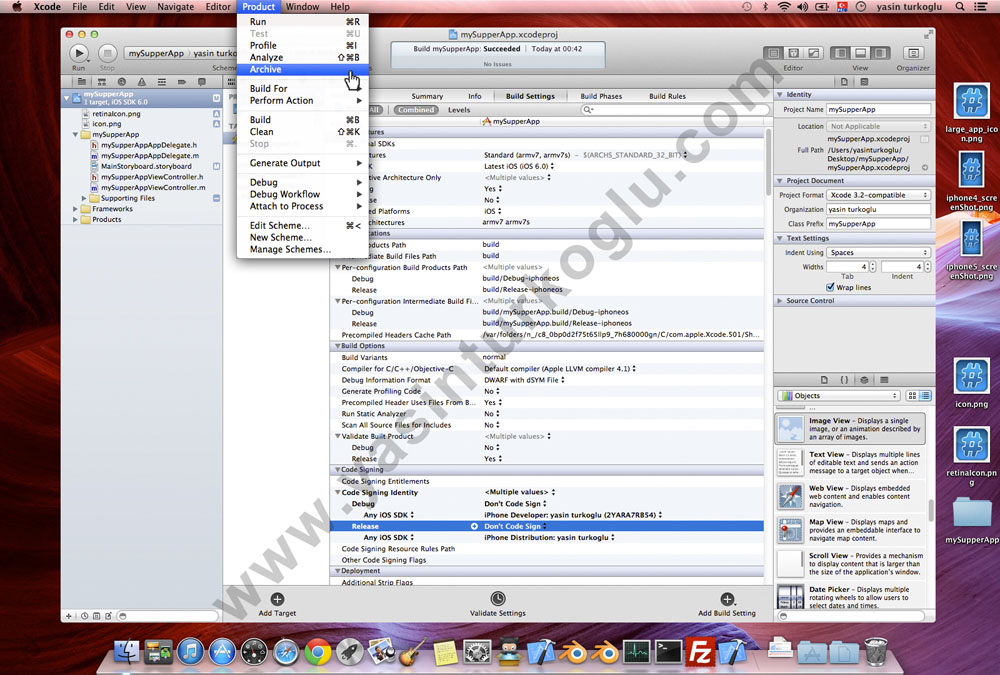1000x675 pixels.
Task: Click the Tab width stepper
Action: coord(872,267)
